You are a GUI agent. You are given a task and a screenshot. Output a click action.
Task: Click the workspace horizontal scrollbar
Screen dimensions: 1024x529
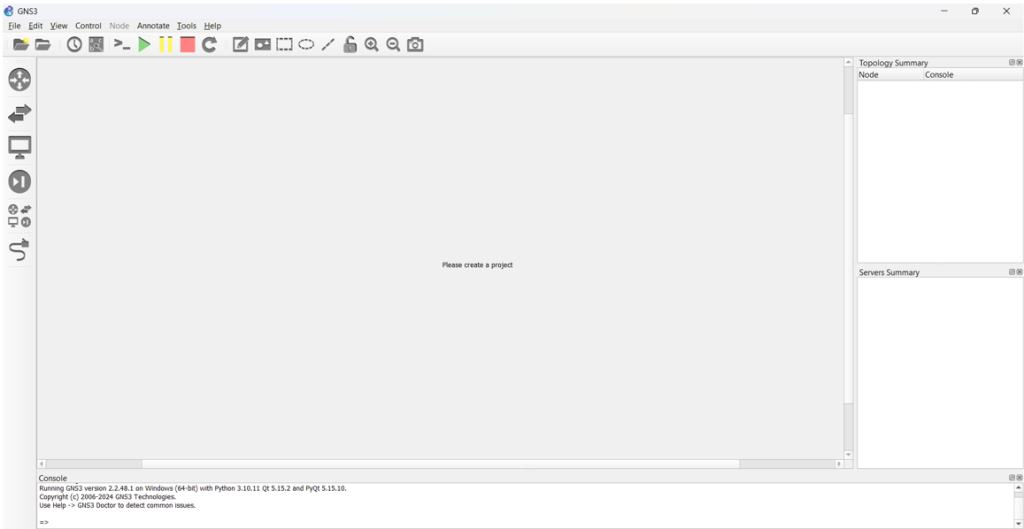coord(440,464)
